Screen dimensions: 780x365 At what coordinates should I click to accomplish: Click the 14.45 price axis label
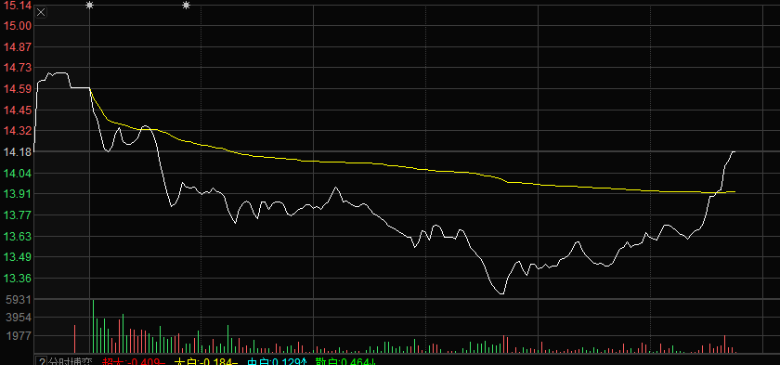pyautogui.click(x=17, y=110)
